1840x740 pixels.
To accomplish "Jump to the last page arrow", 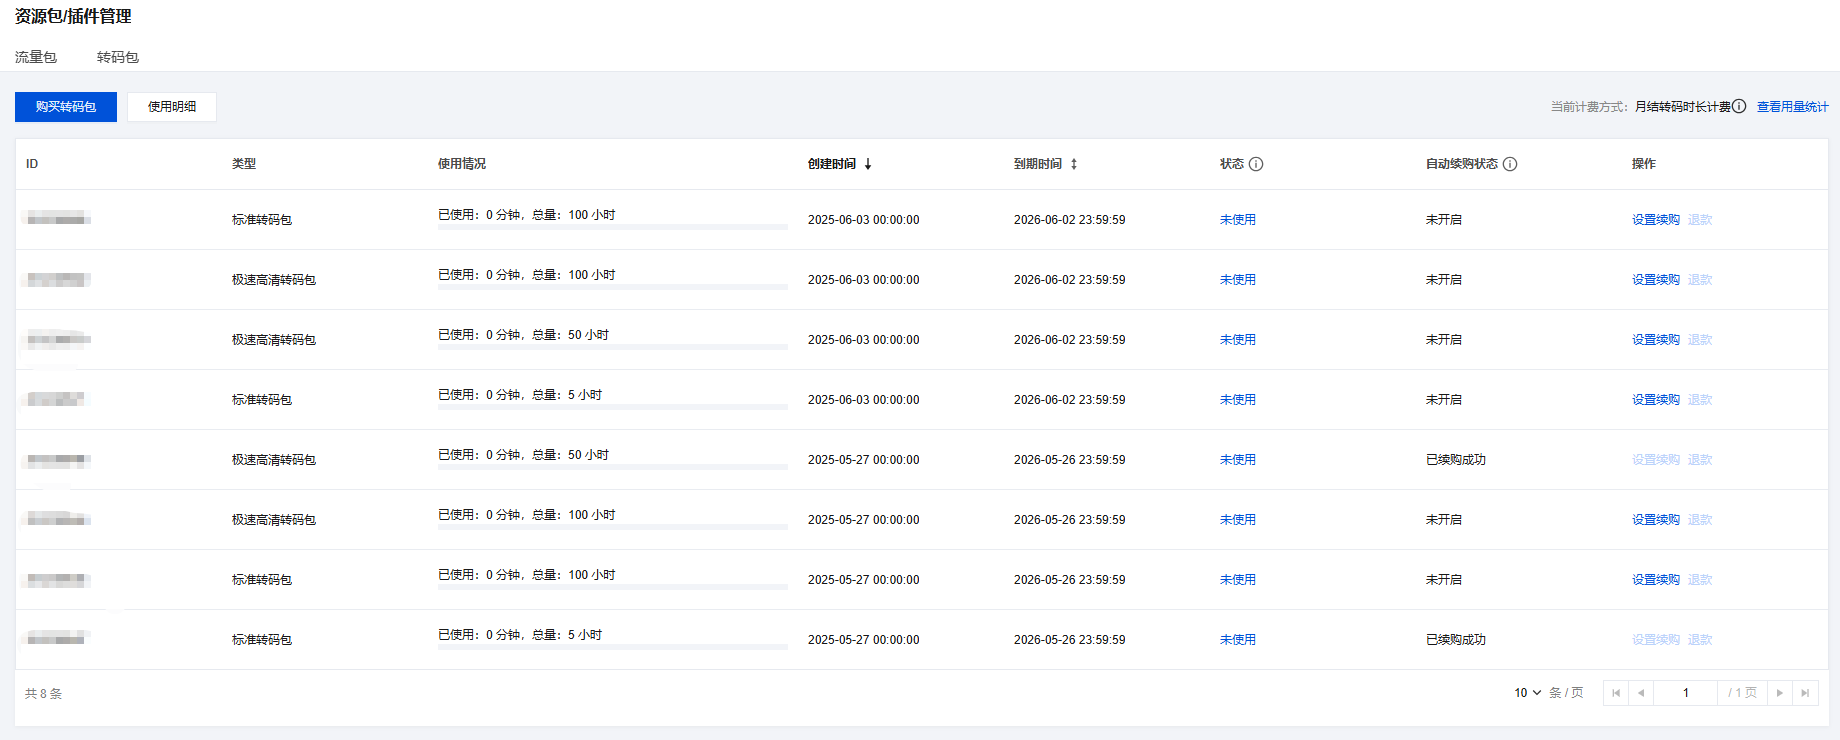I will tap(1805, 693).
